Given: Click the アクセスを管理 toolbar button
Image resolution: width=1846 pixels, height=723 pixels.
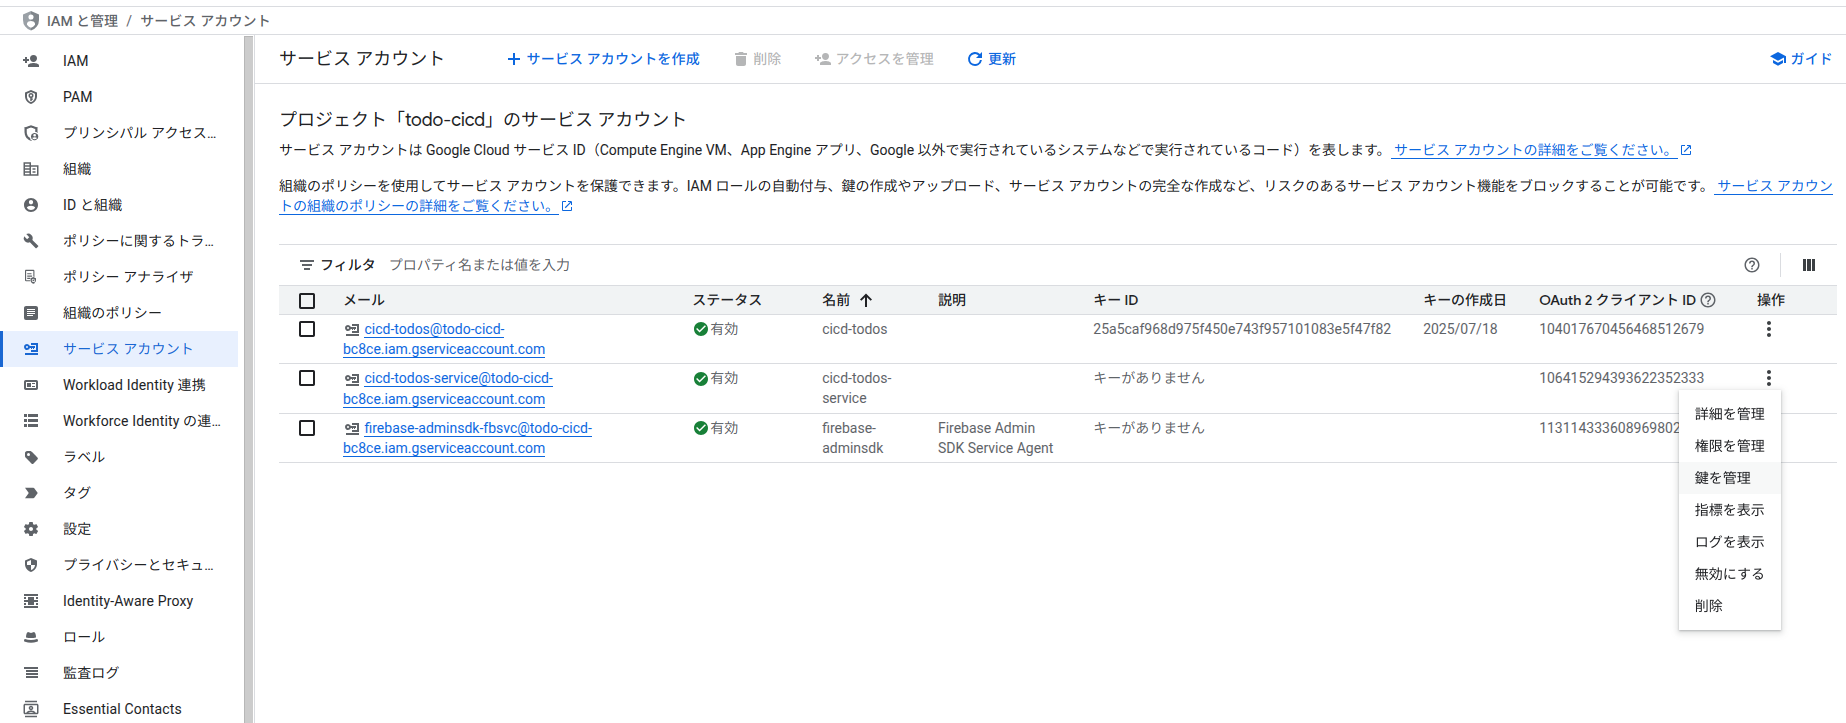Looking at the screenshot, I should point(874,59).
